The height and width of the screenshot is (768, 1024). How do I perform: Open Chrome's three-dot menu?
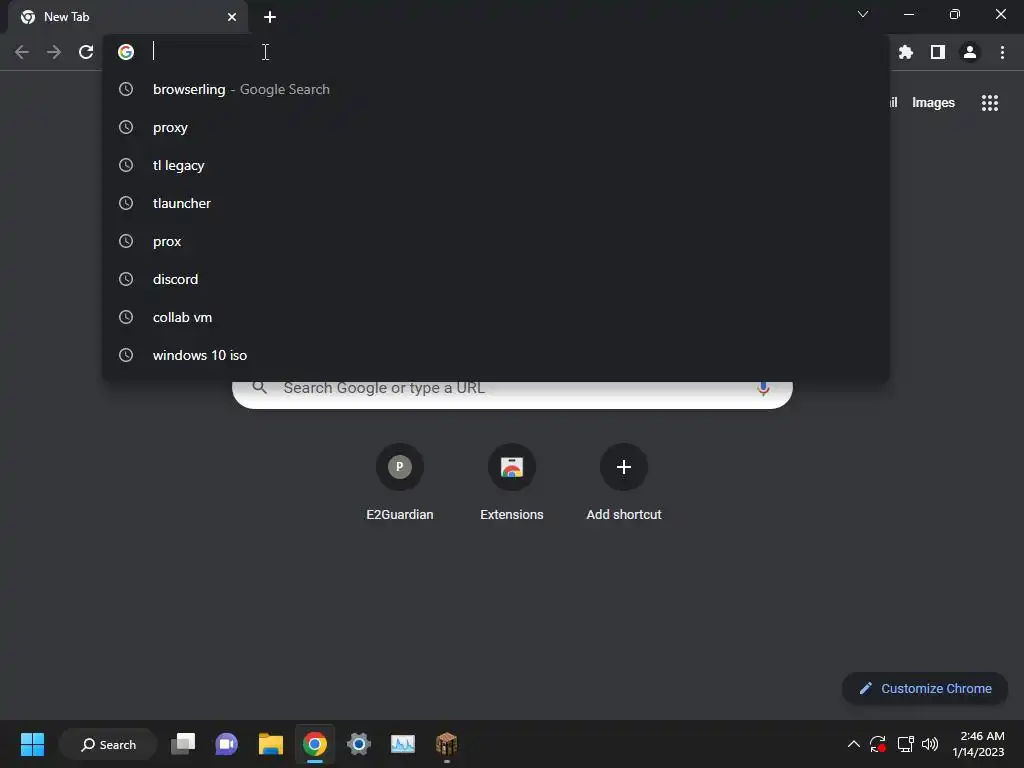coord(1002,52)
